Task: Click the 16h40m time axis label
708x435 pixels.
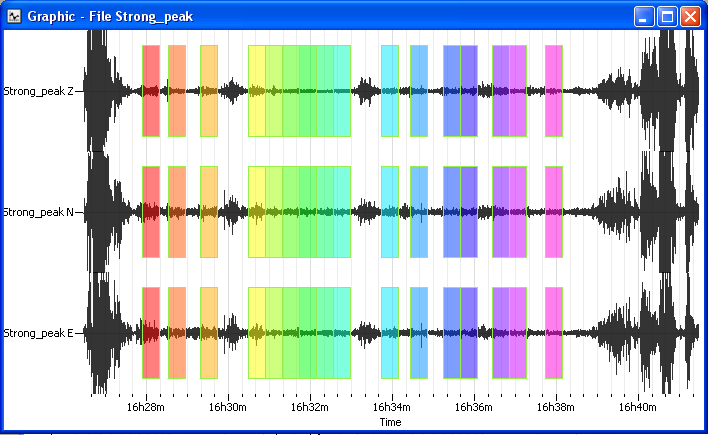Action: [x=637, y=407]
